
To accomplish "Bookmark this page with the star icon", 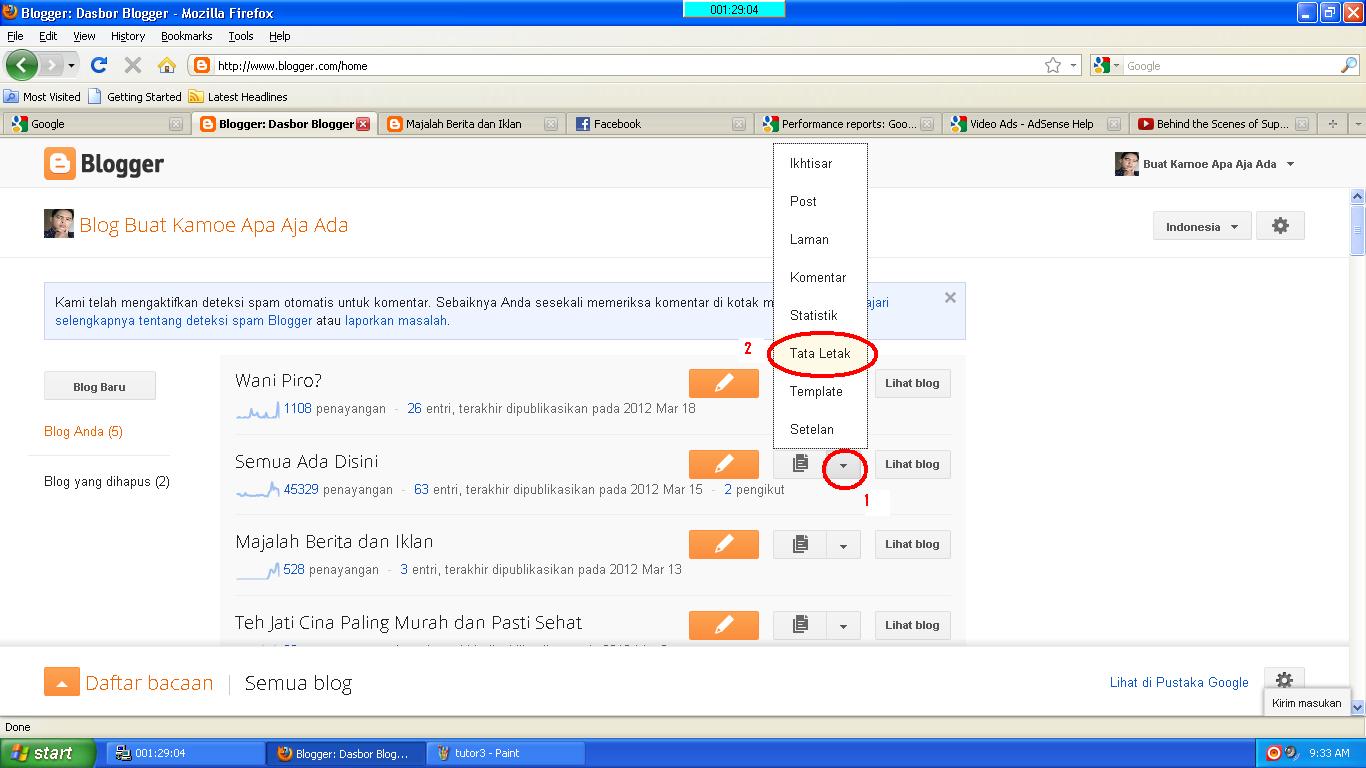I will click(1053, 65).
